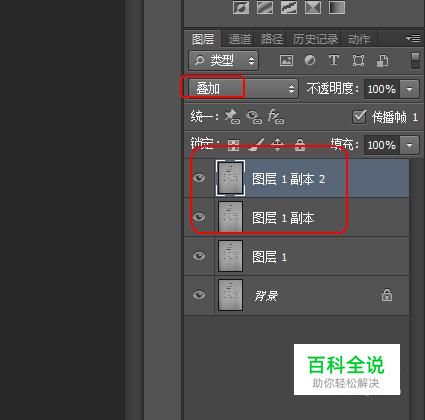Filter by shape layers icon
Image resolution: width=425 pixels, height=420 pixels.
point(358,61)
